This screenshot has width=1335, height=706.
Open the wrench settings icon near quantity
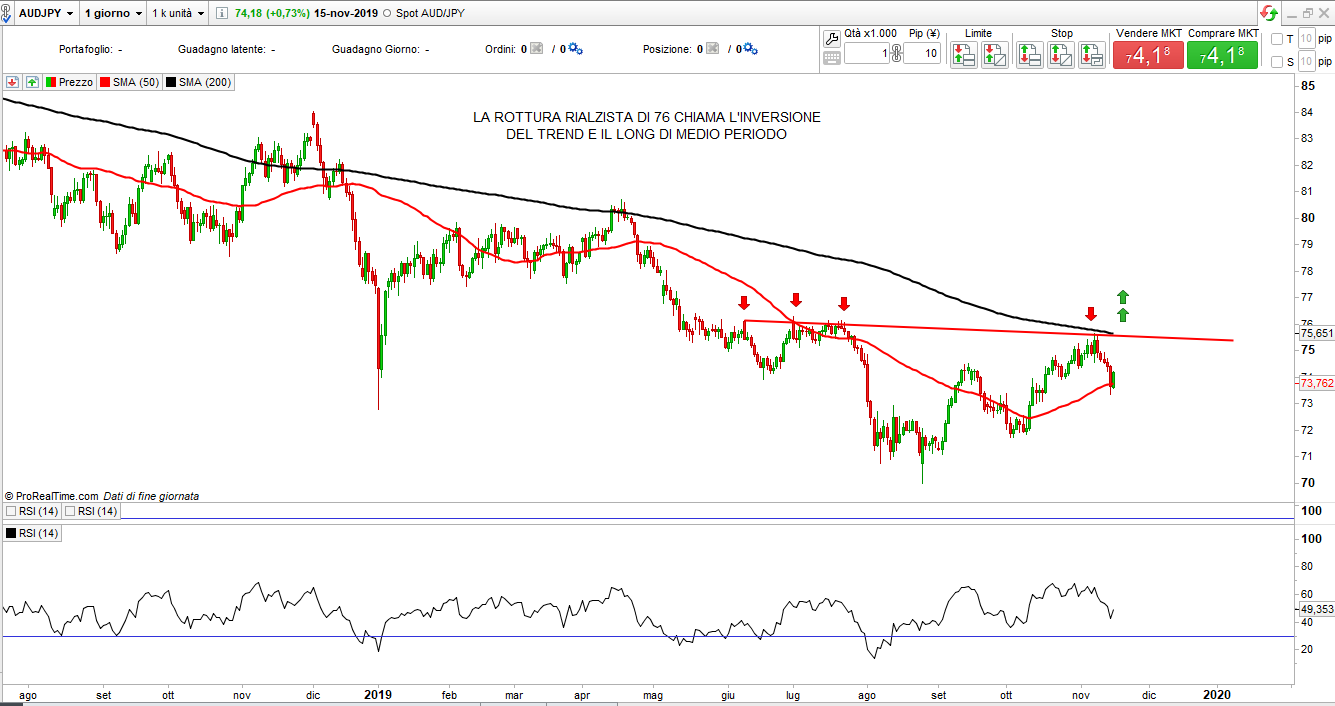[x=831, y=38]
